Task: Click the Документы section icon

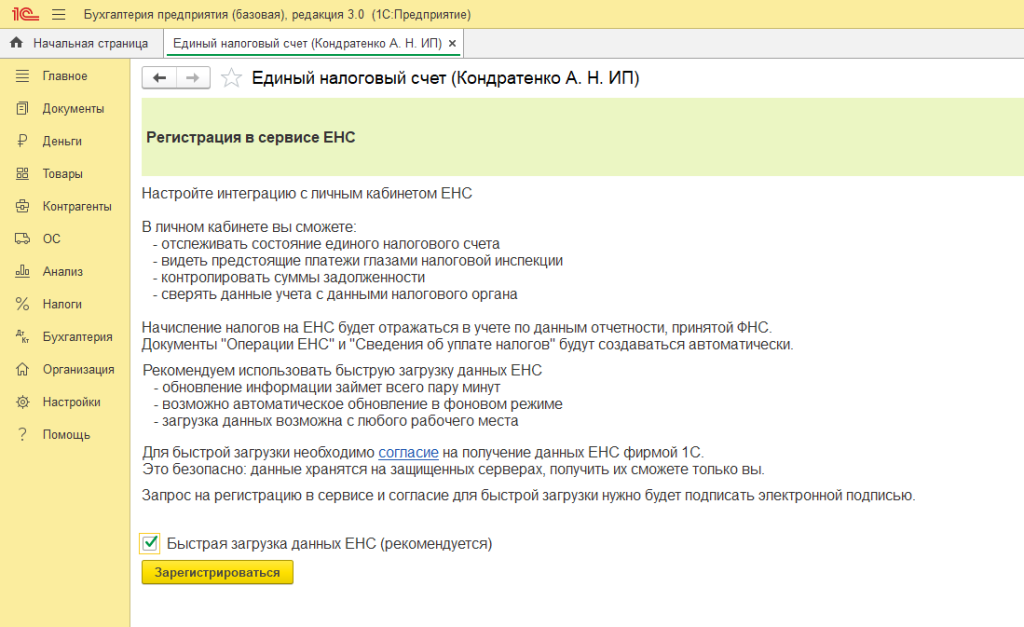Action: coord(22,108)
